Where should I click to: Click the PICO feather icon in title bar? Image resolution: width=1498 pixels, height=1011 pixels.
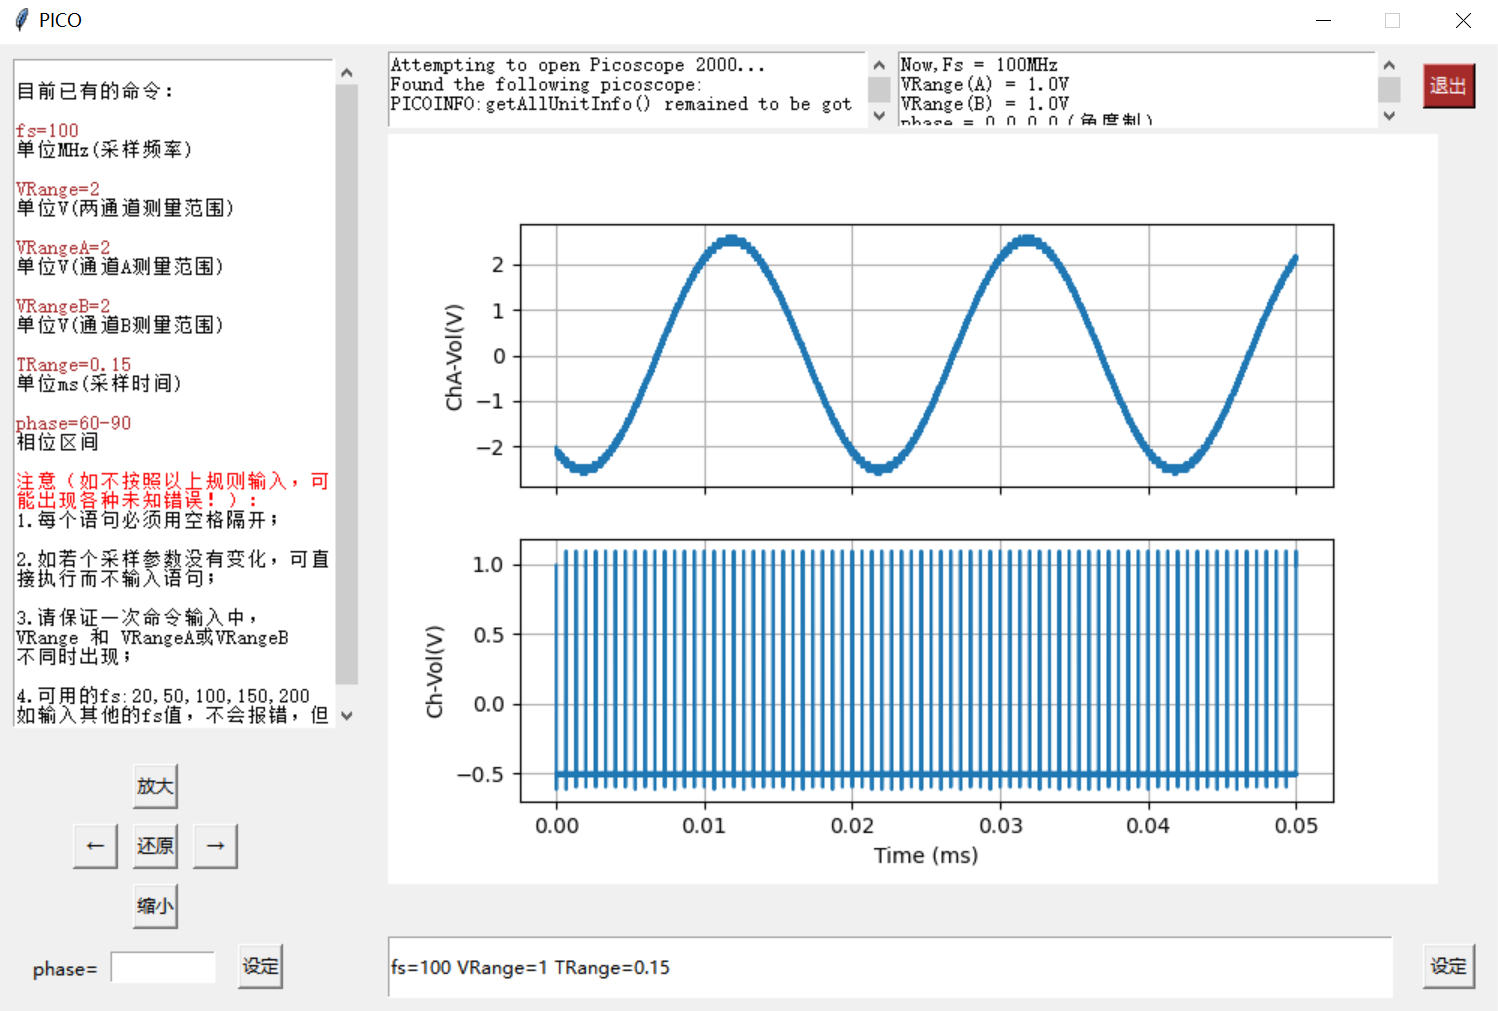21,20
